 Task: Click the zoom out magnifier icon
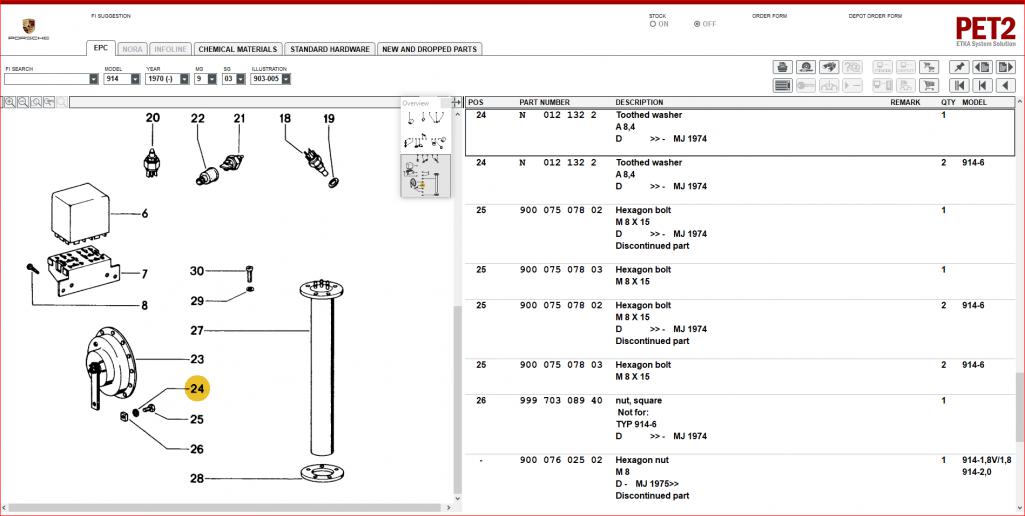click(23, 102)
